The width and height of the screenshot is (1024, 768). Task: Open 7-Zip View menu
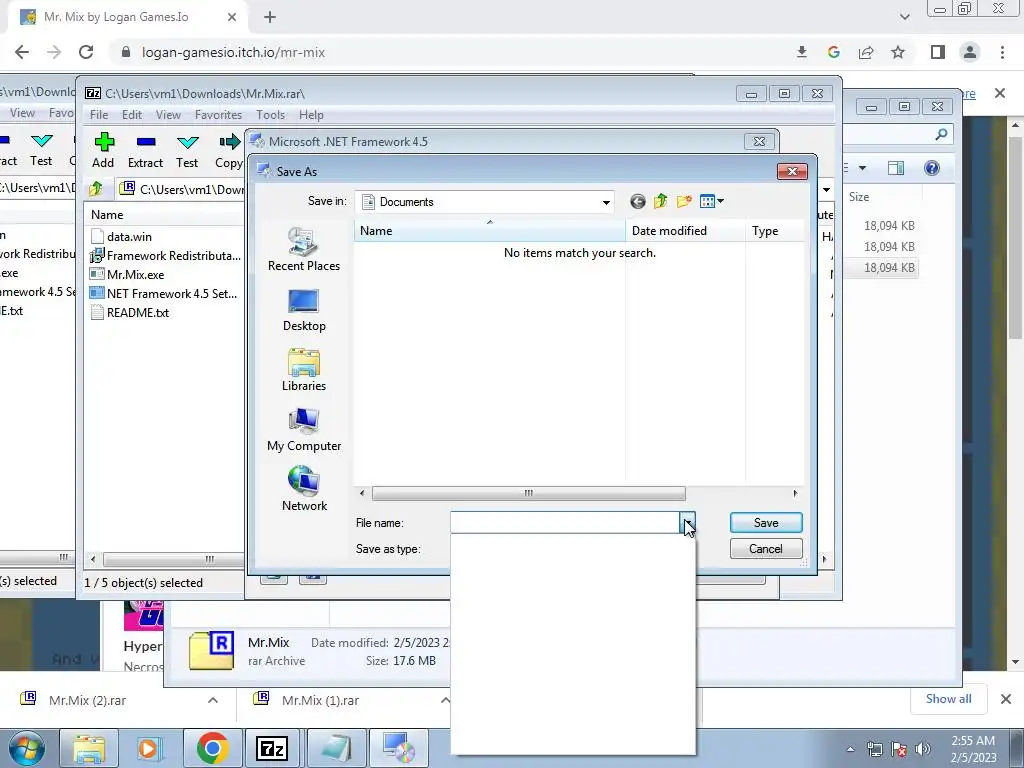click(168, 115)
